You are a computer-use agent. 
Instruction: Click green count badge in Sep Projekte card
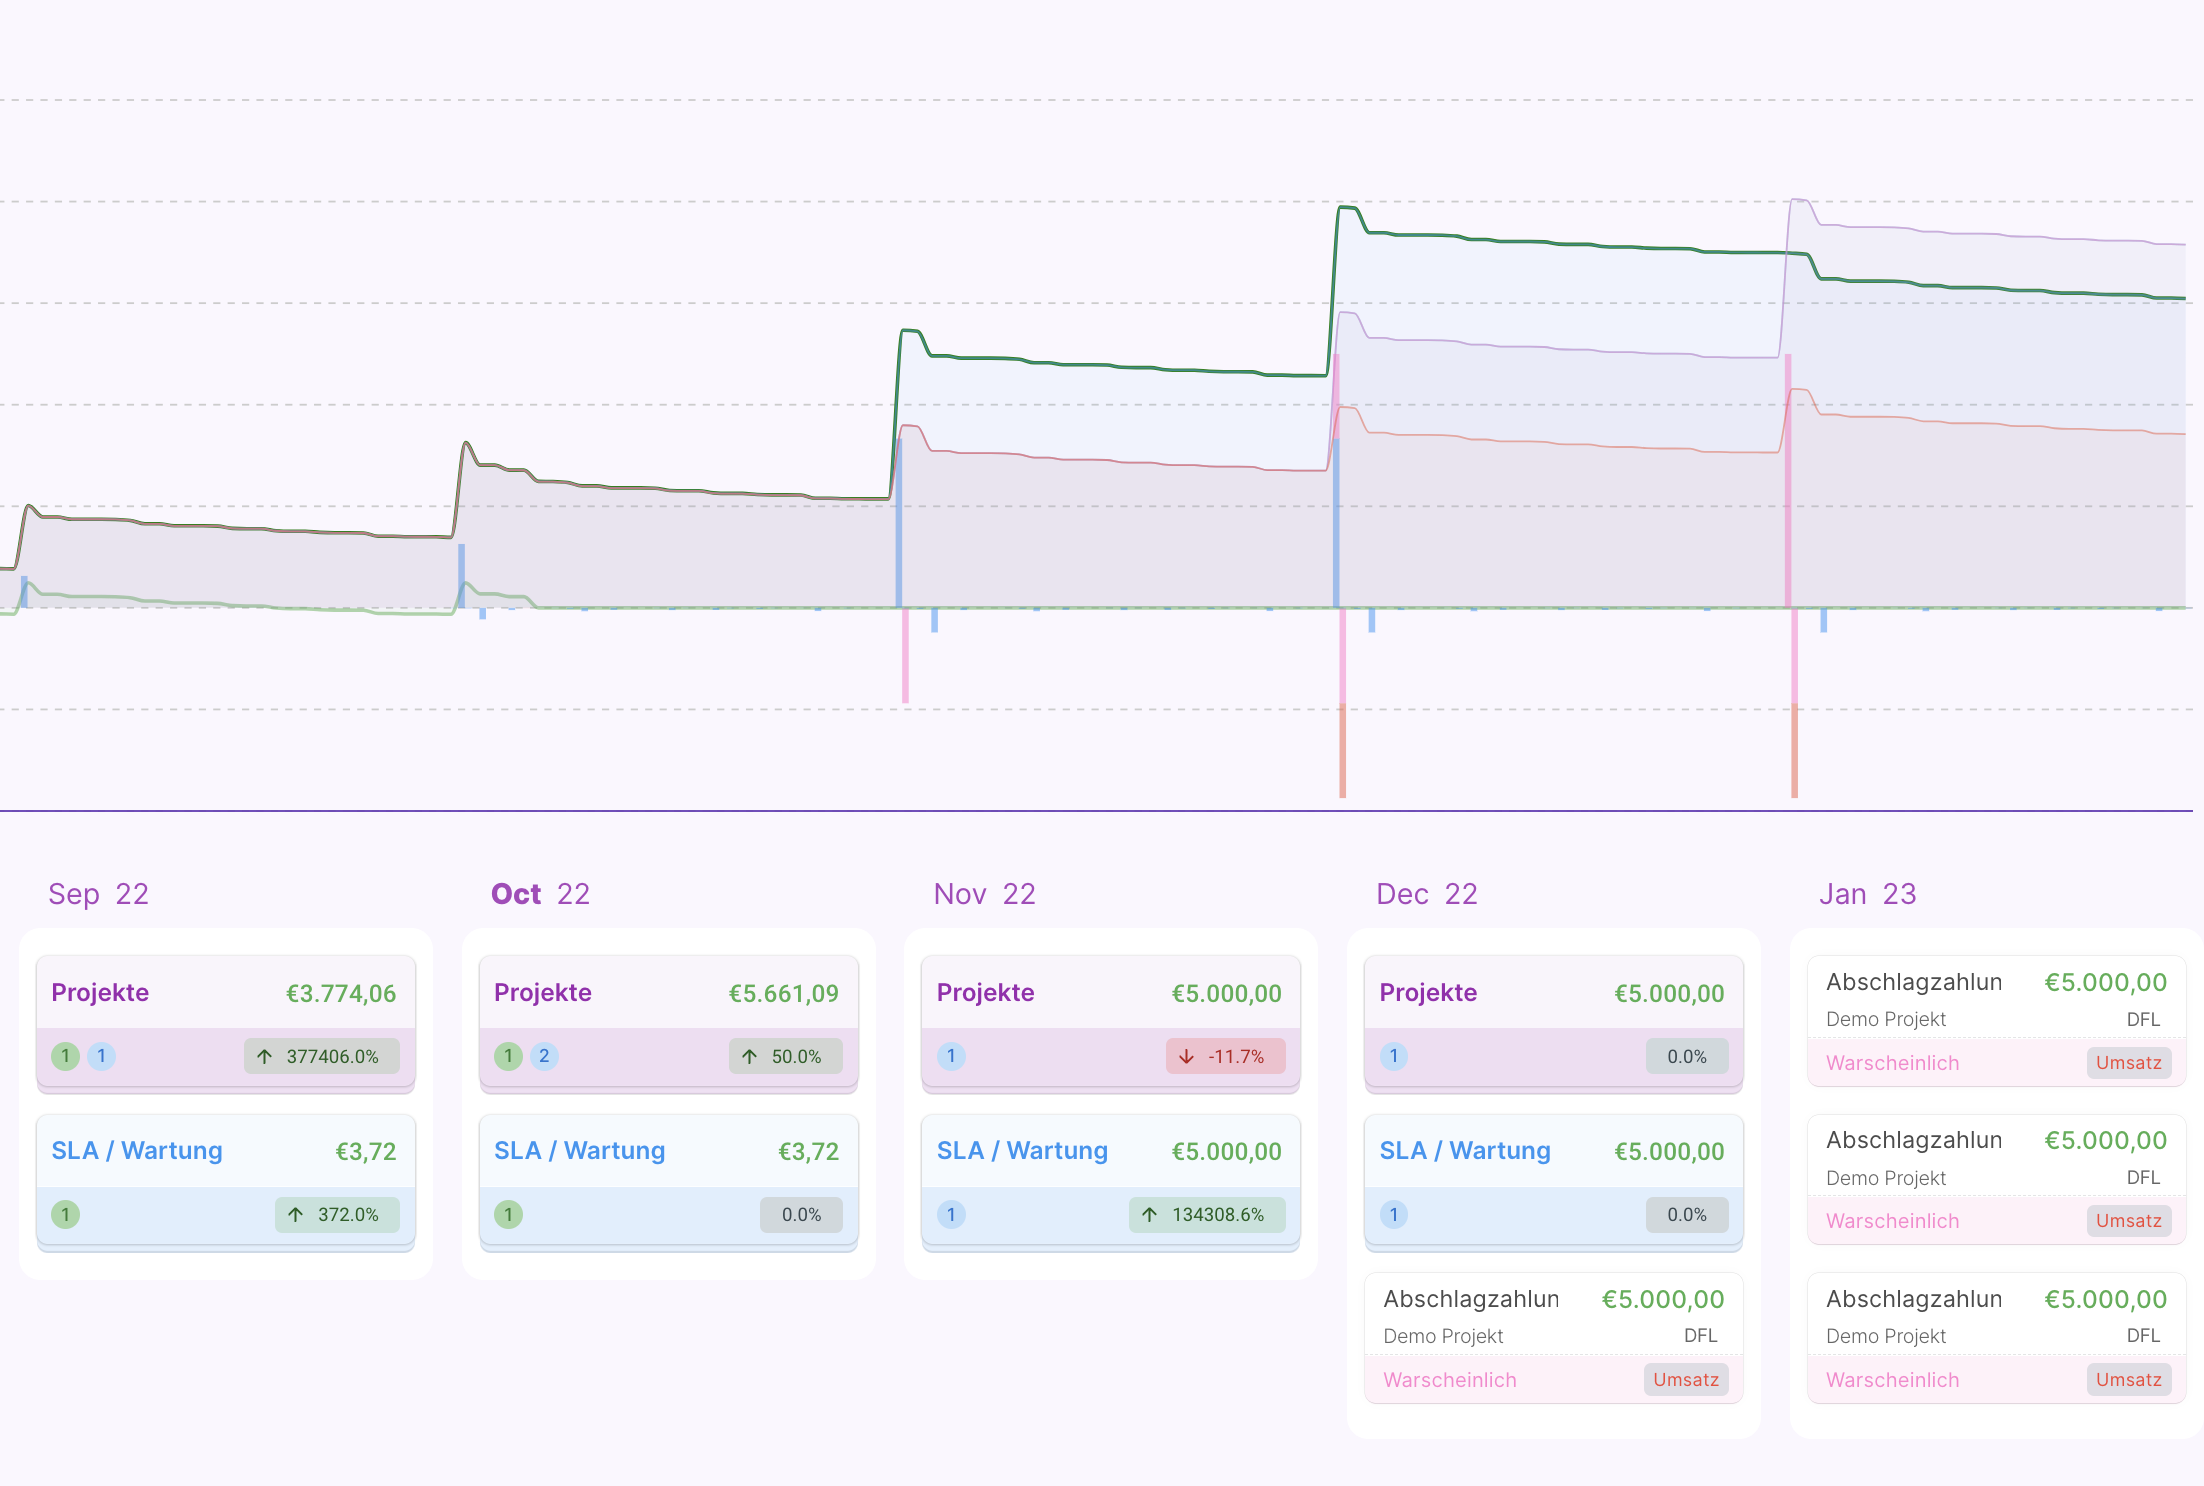(x=65, y=1056)
